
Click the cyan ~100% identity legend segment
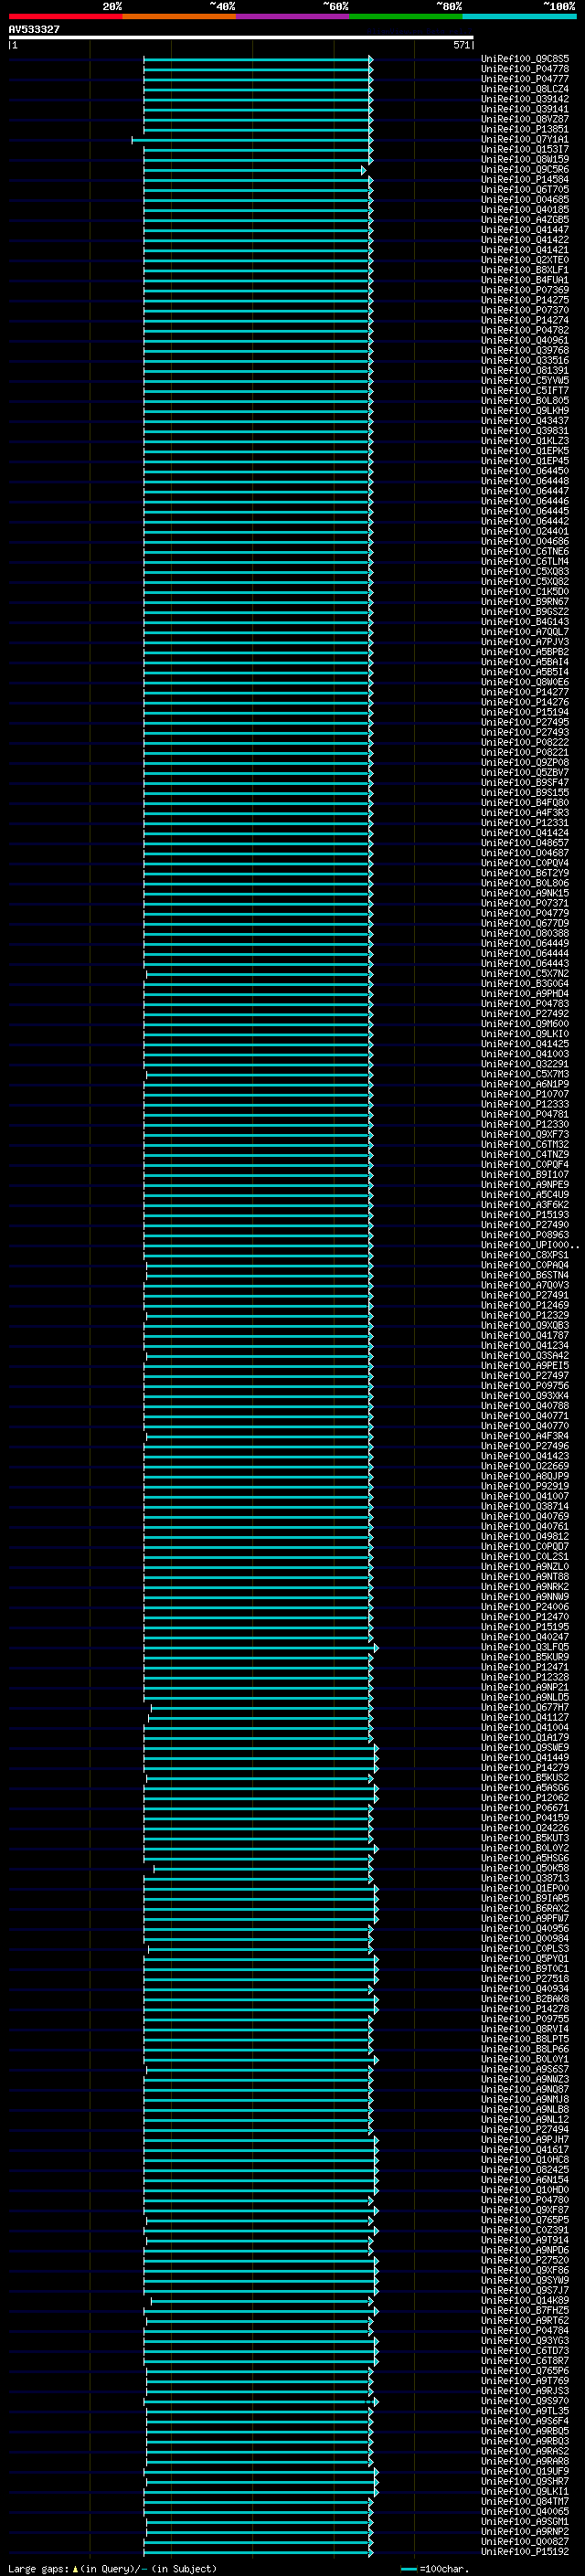click(518, 16)
